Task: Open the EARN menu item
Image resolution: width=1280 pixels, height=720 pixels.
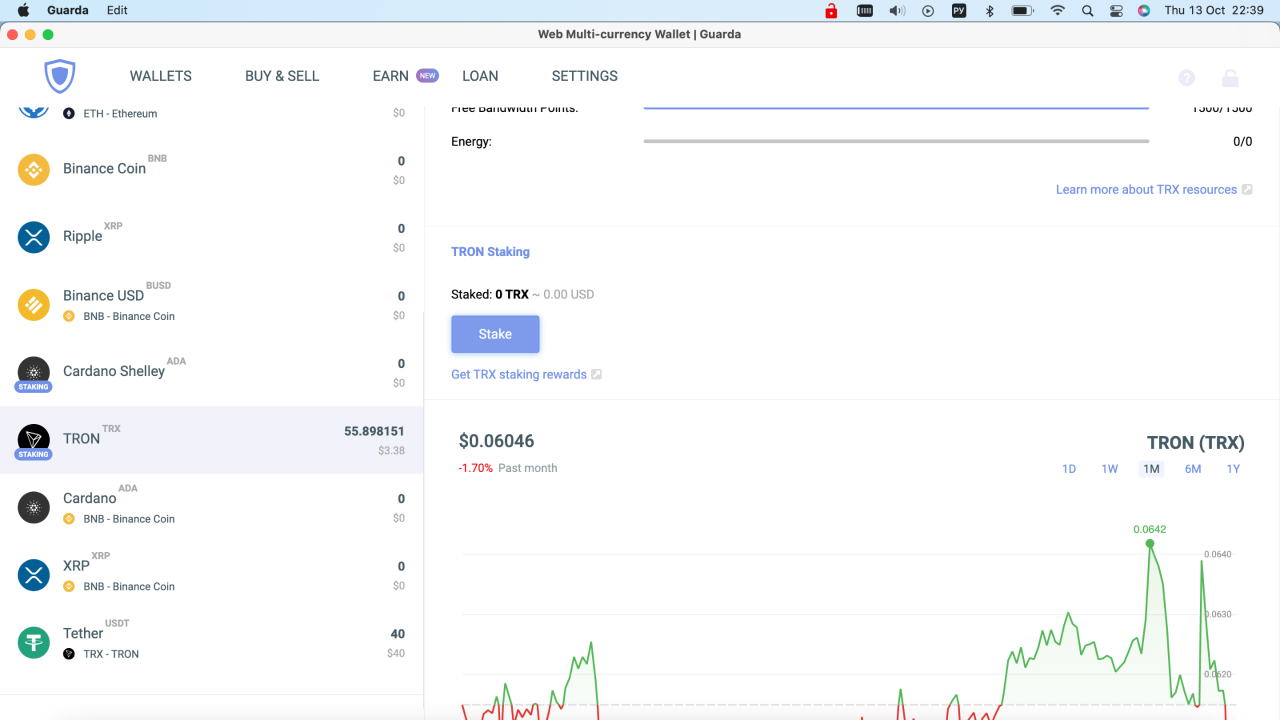Action: [x=390, y=75]
